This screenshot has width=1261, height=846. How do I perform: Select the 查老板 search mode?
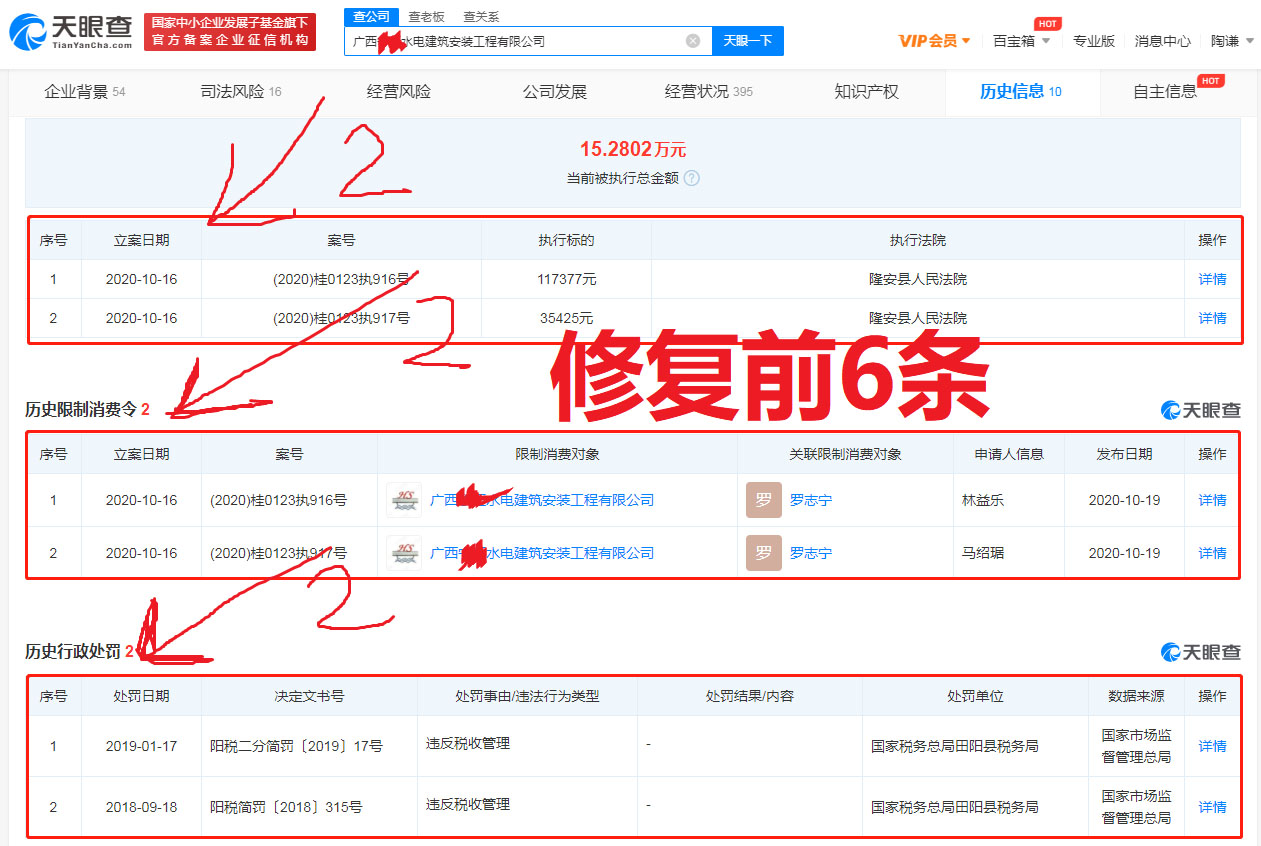(426, 17)
